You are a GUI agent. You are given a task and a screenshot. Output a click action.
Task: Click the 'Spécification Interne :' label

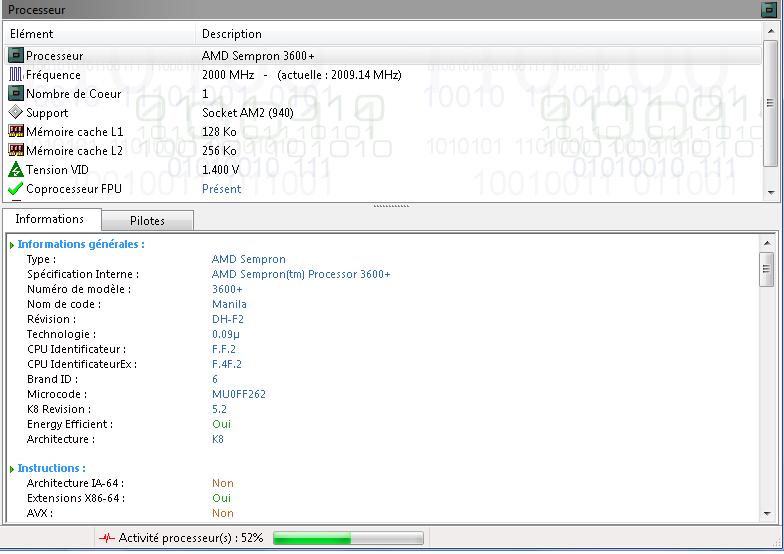click(83, 274)
